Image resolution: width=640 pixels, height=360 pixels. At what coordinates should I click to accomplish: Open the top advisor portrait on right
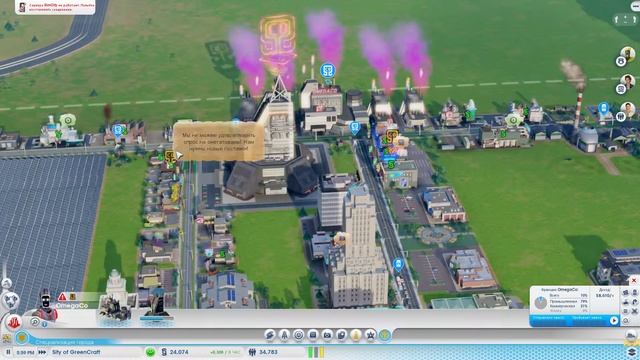click(x=628, y=54)
